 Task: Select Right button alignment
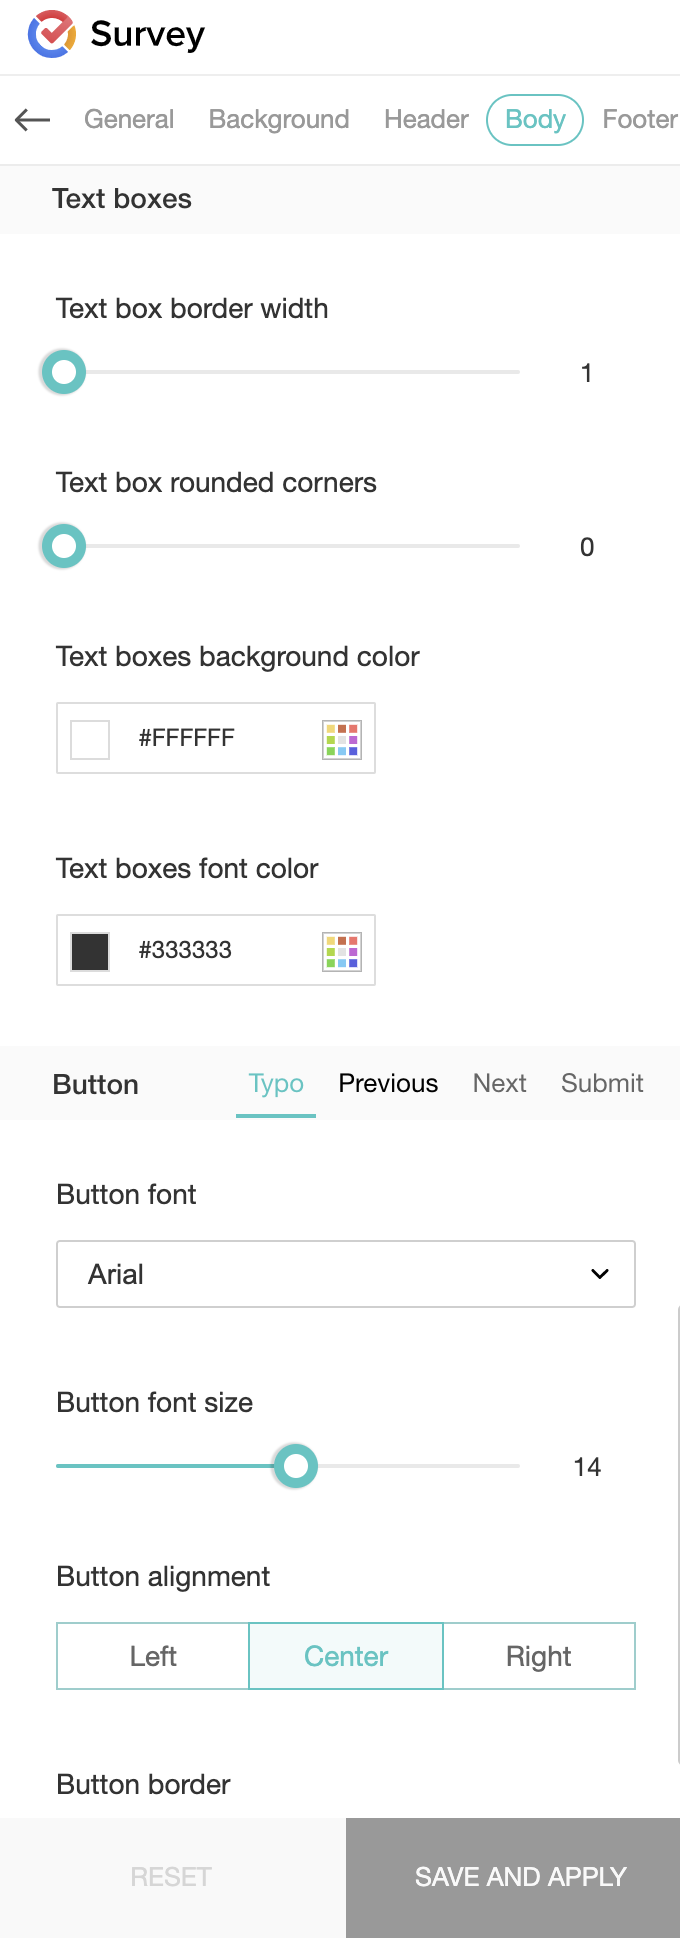tap(539, 1656)
